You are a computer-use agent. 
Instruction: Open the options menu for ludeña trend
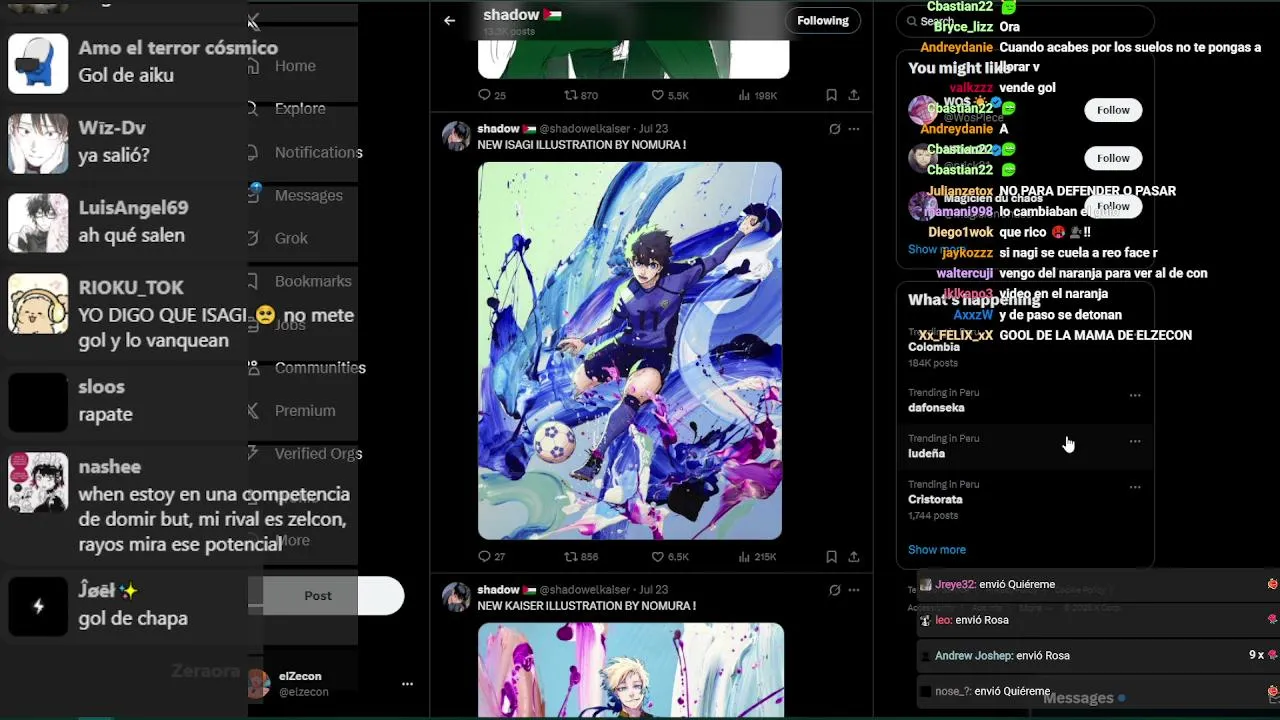pos(1135,441)
